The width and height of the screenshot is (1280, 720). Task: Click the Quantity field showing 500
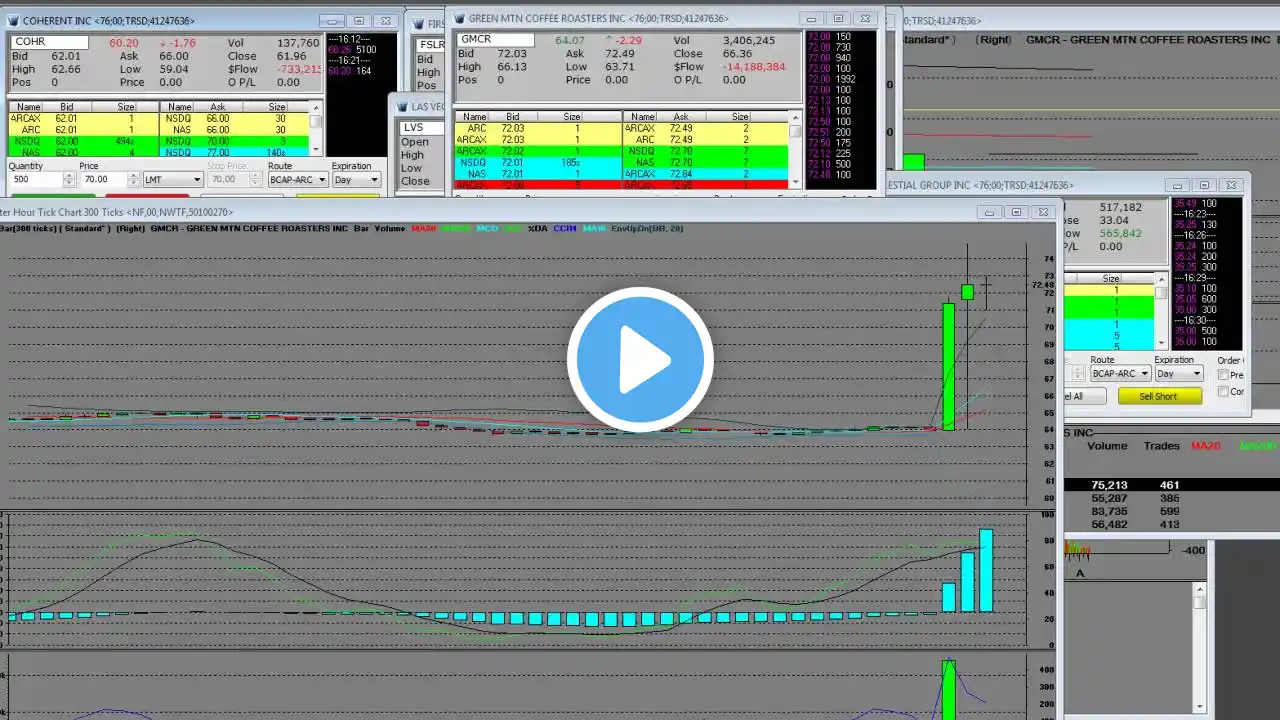click(35, 180)
